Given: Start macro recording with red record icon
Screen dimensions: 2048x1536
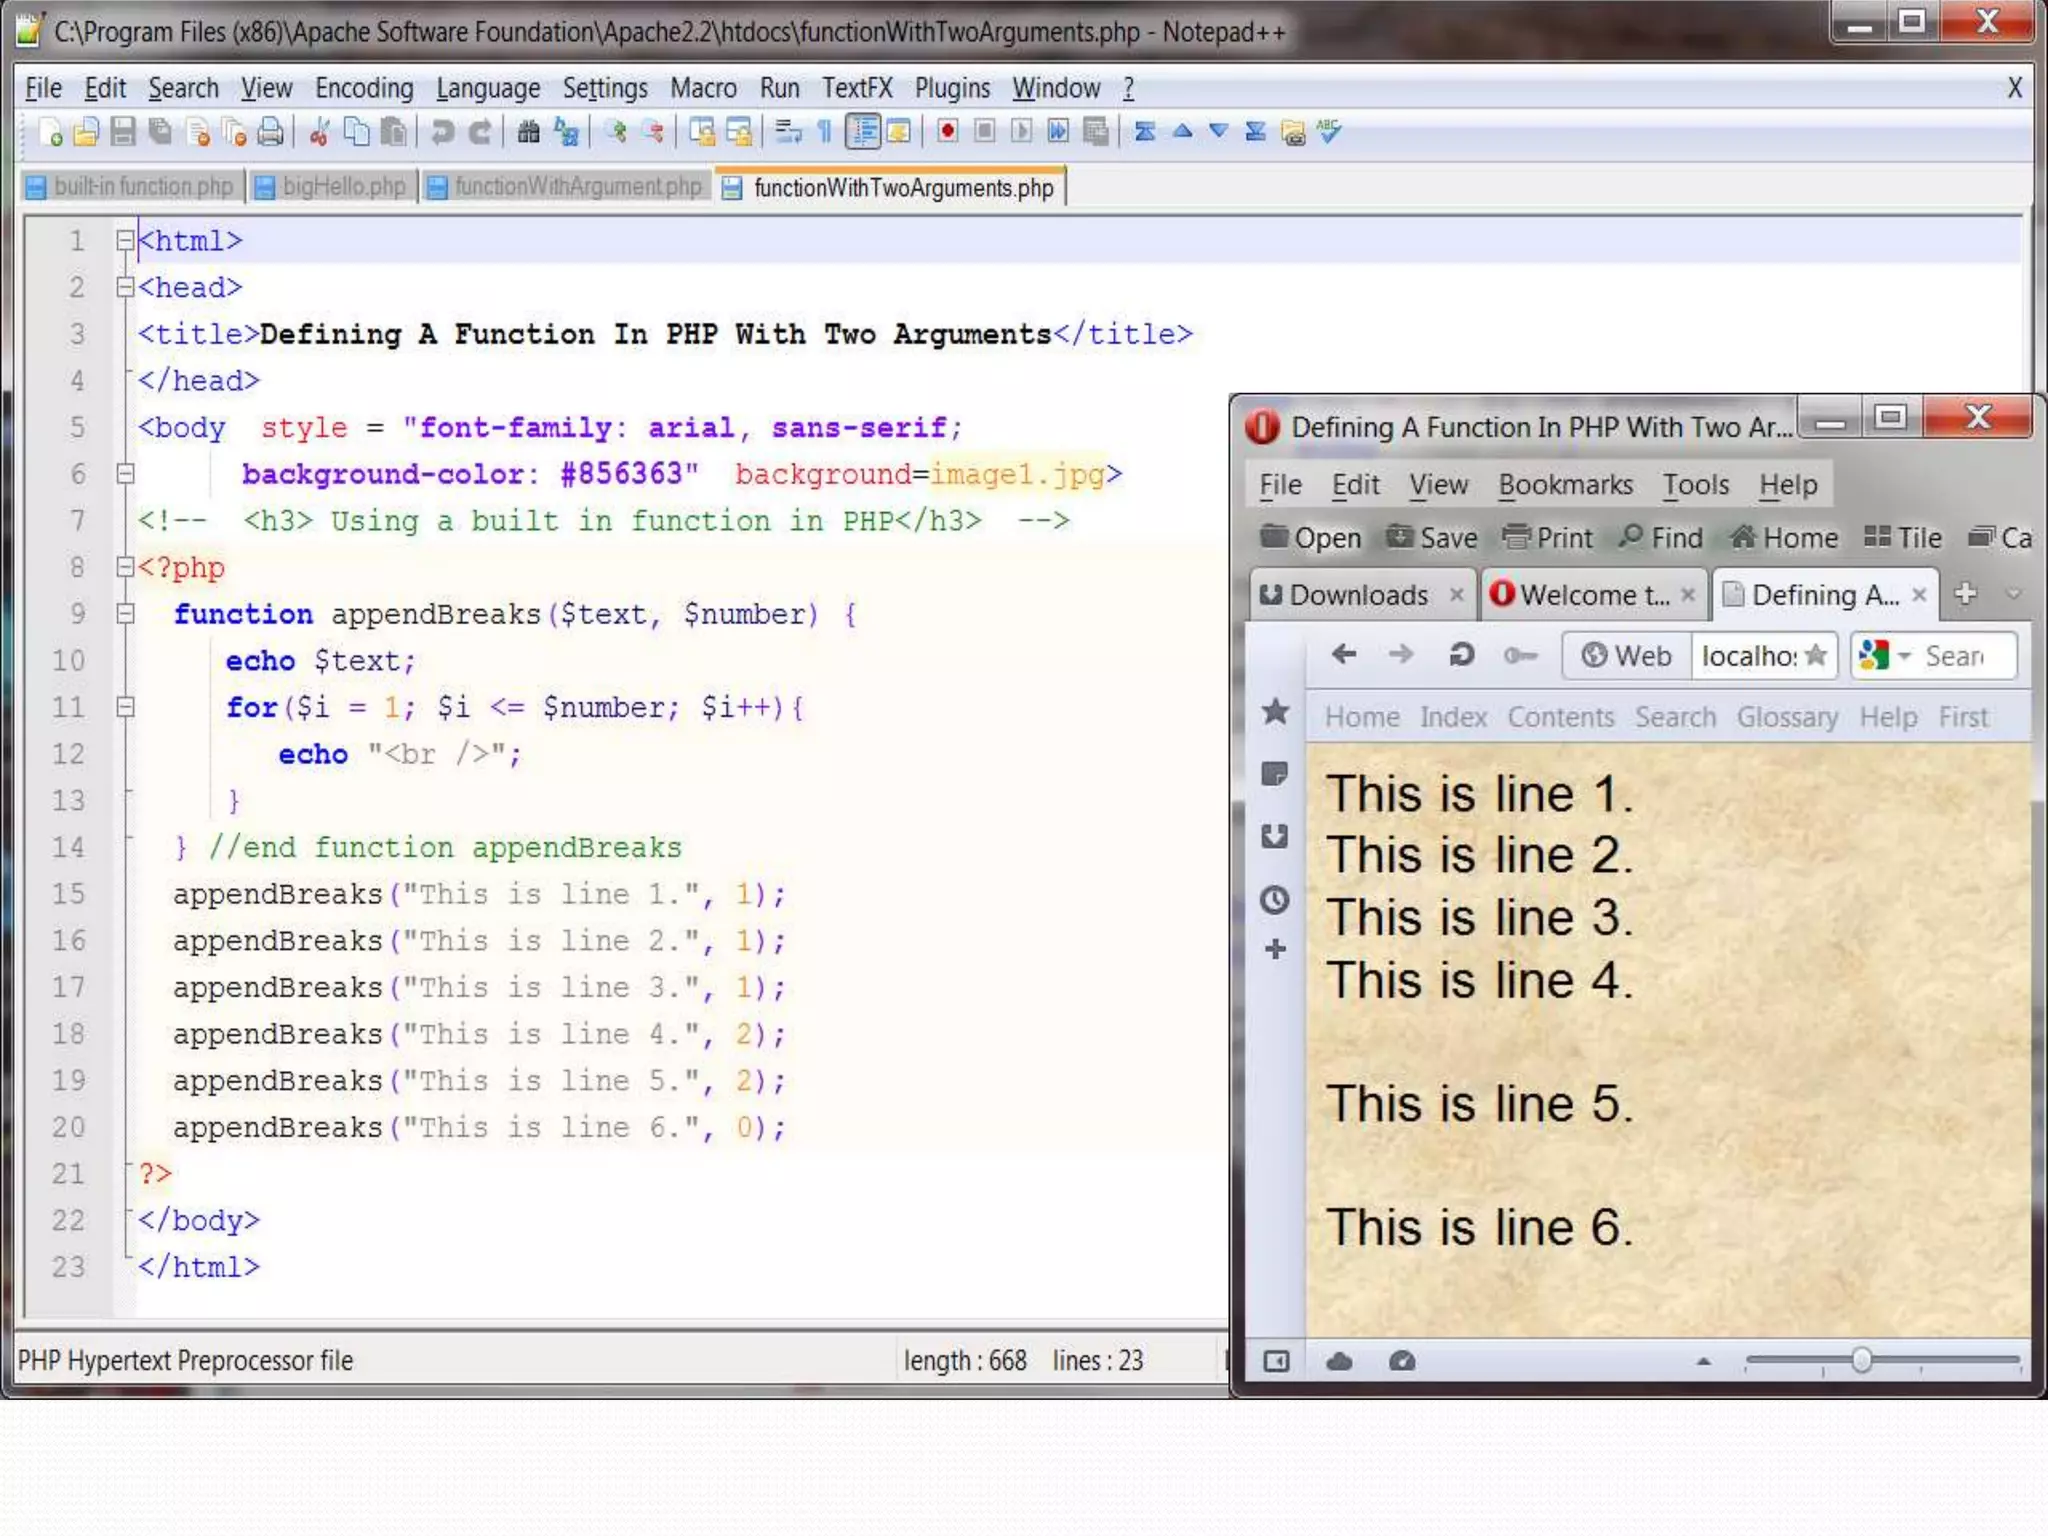Looking at the screenshot, I should coord(947,132).
